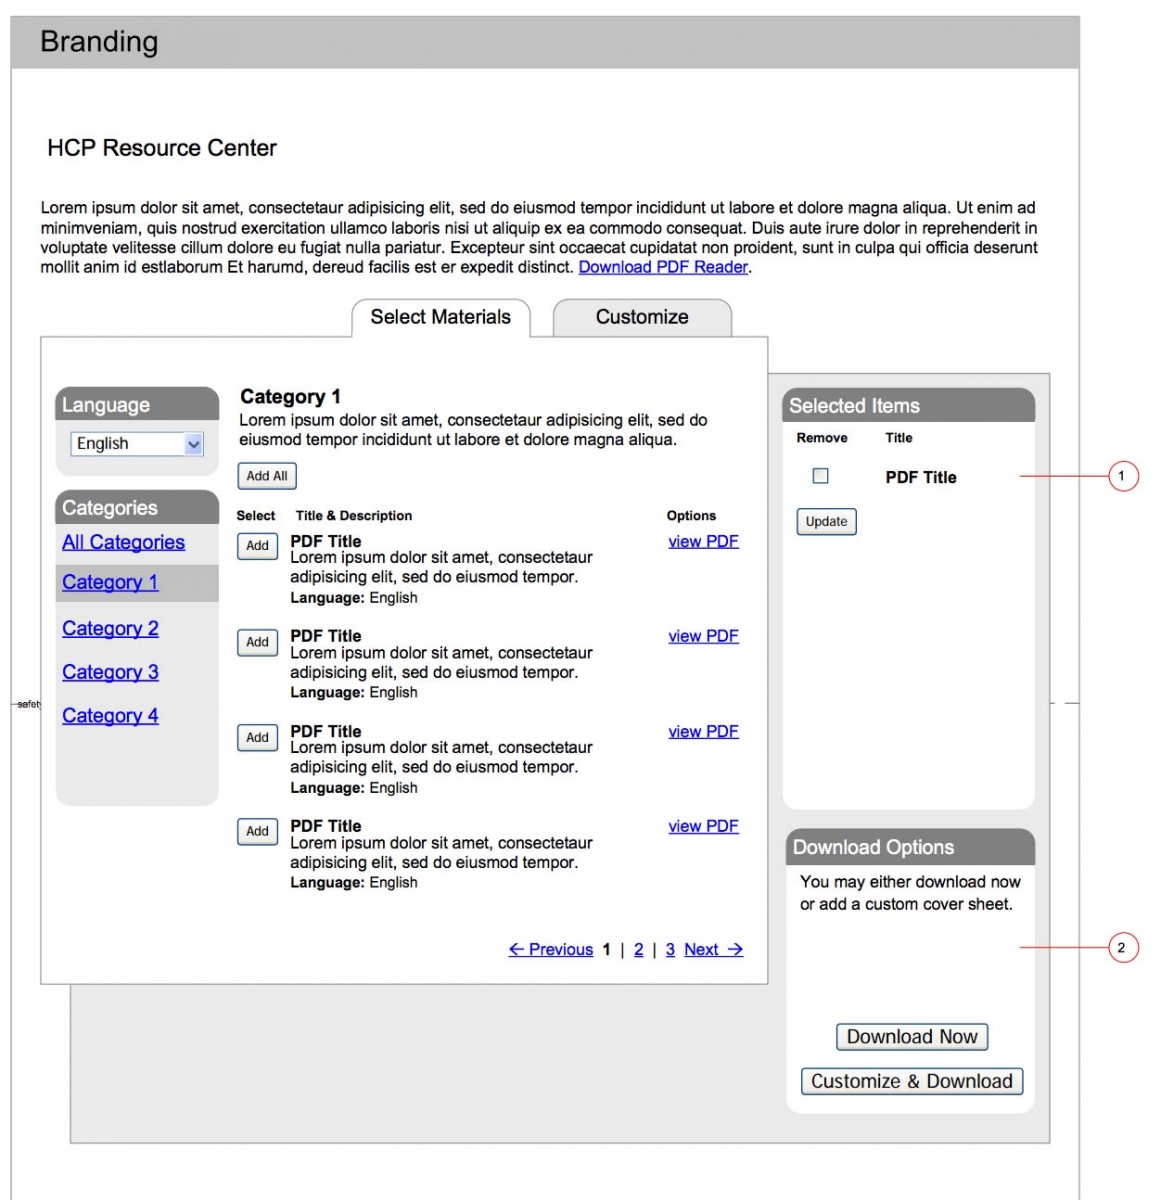Viewport: 1161px width, 1200px height.
Task: Open Category 4 from the sidebar
Action: coord(110,715)
